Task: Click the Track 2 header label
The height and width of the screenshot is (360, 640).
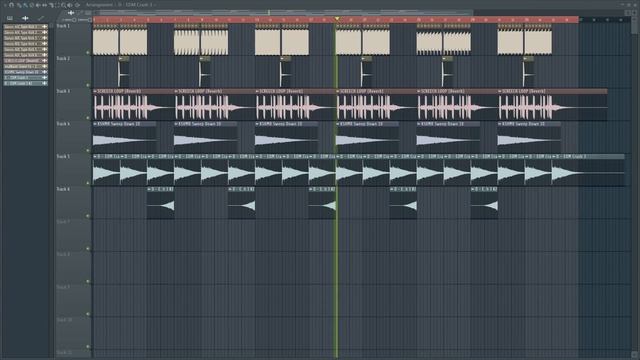Action: (x=63, y=58)
